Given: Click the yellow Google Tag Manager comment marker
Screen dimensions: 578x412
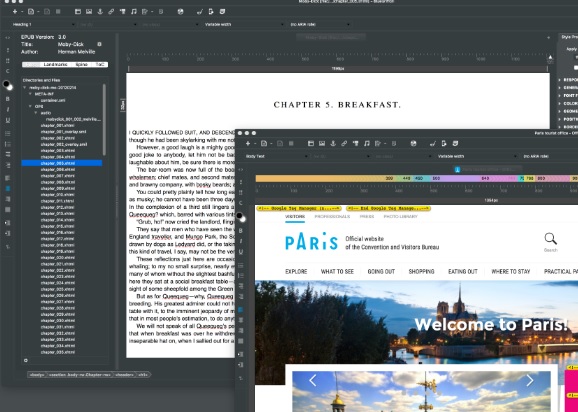Looking at the screenshot, I should pos(299,209).
